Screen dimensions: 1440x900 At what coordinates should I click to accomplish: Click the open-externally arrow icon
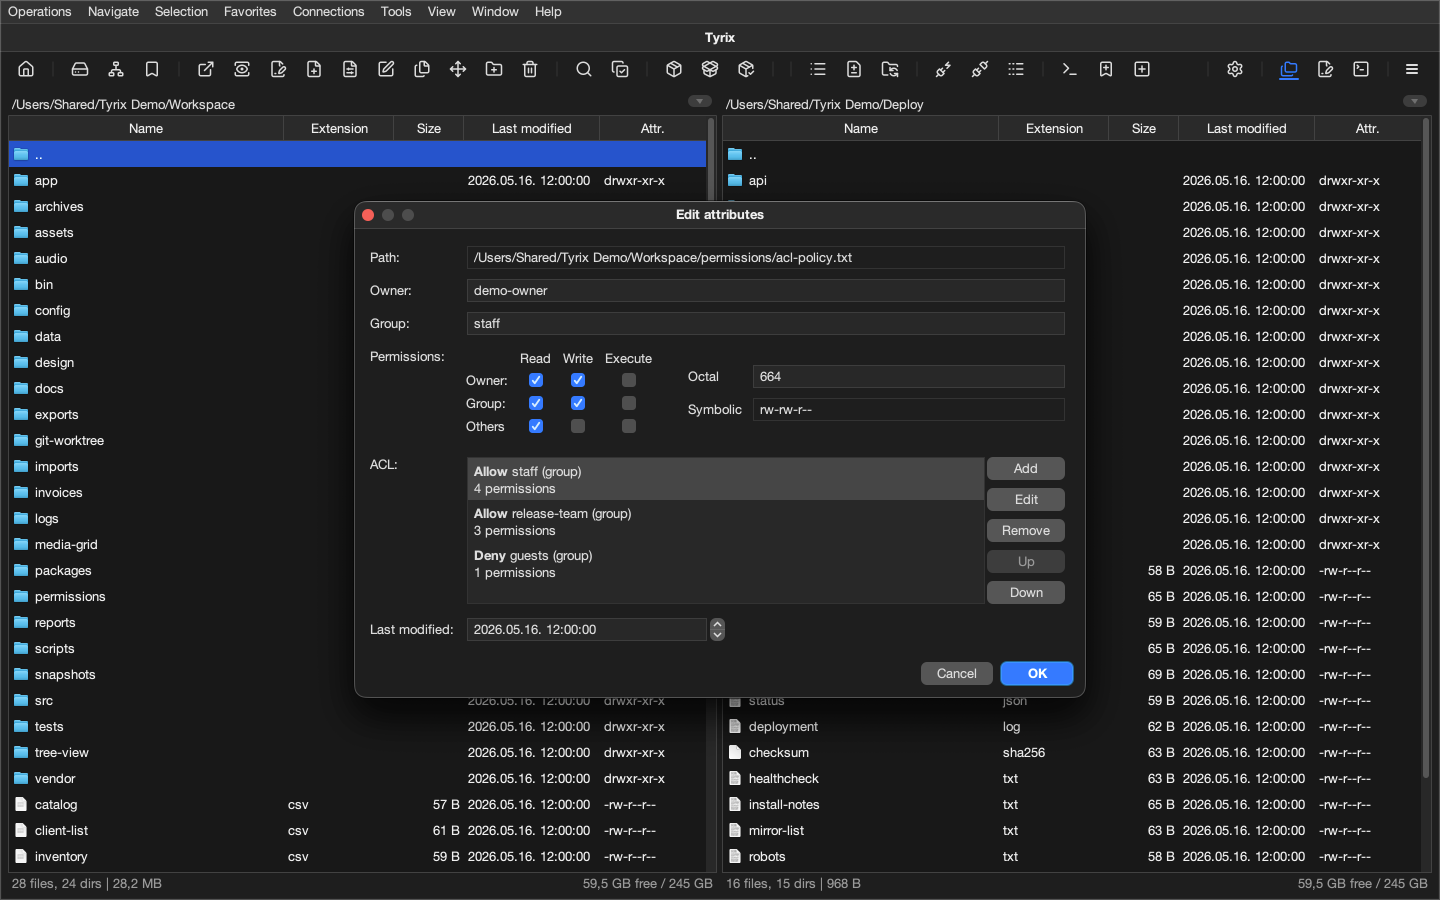206,69
